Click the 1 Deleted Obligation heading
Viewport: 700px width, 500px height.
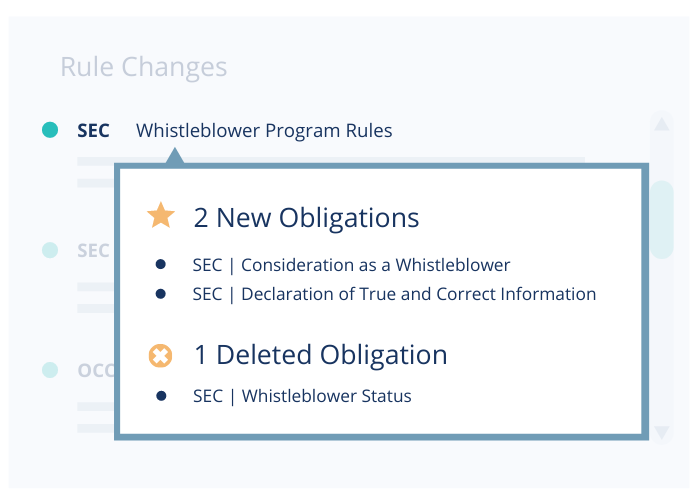pyautogui.click(x=321, y=355)
